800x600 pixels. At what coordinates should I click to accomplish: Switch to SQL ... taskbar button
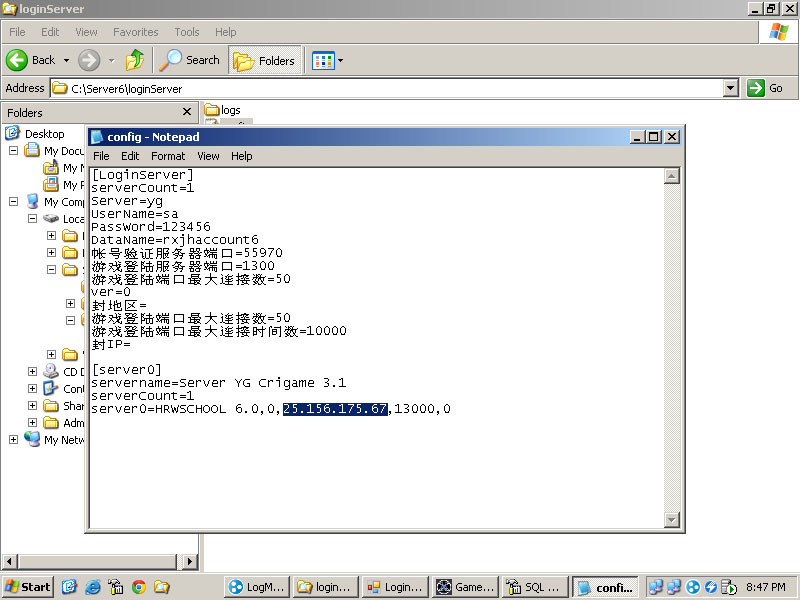(535, 587)
